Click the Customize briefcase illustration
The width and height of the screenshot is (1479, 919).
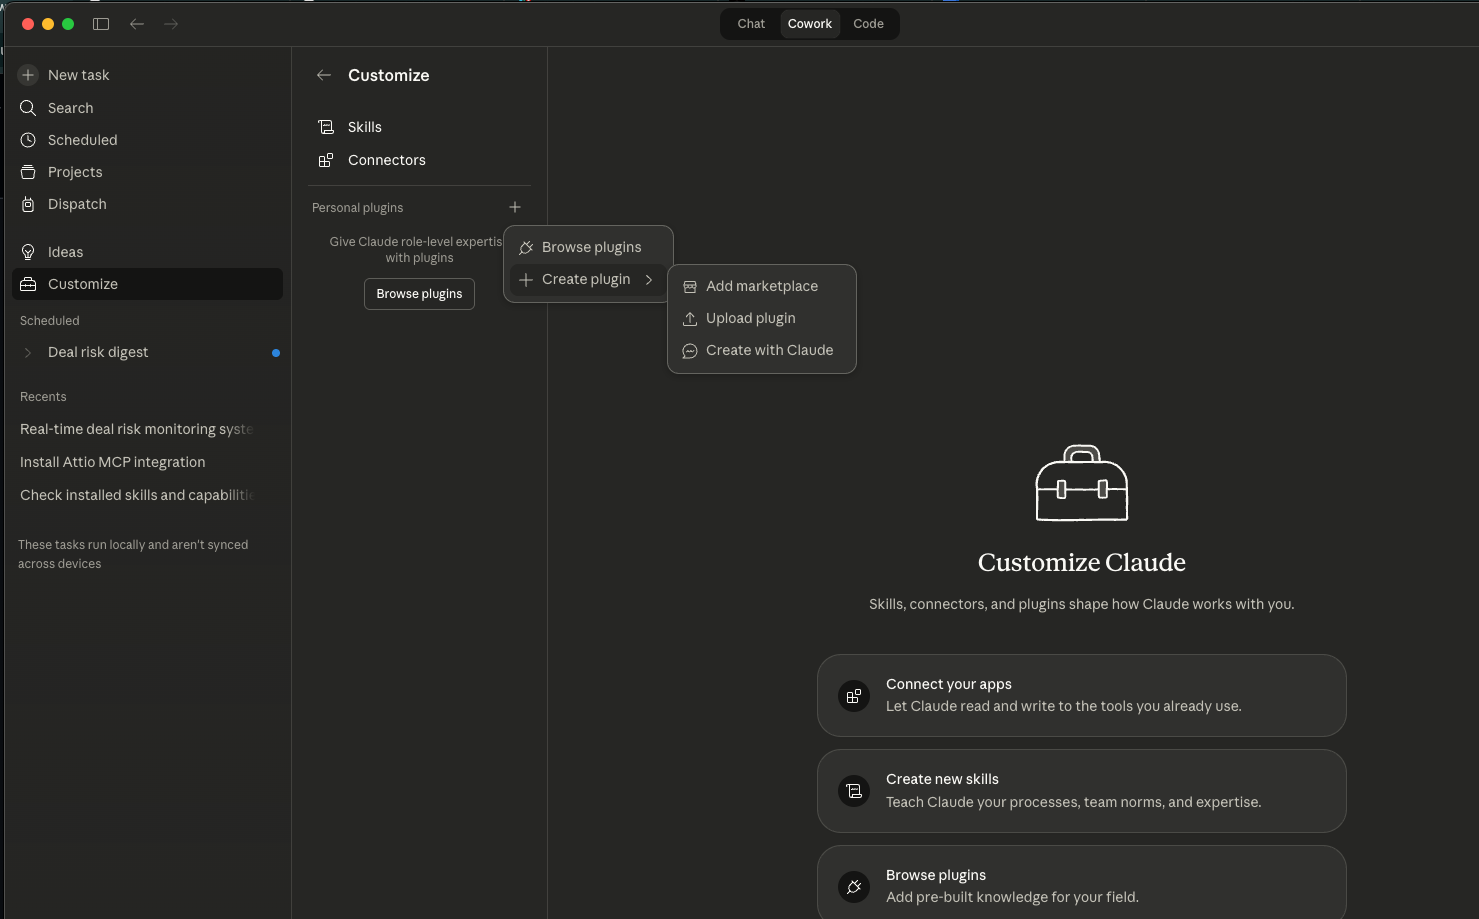pyautogui.click(x=1081, y=484)
